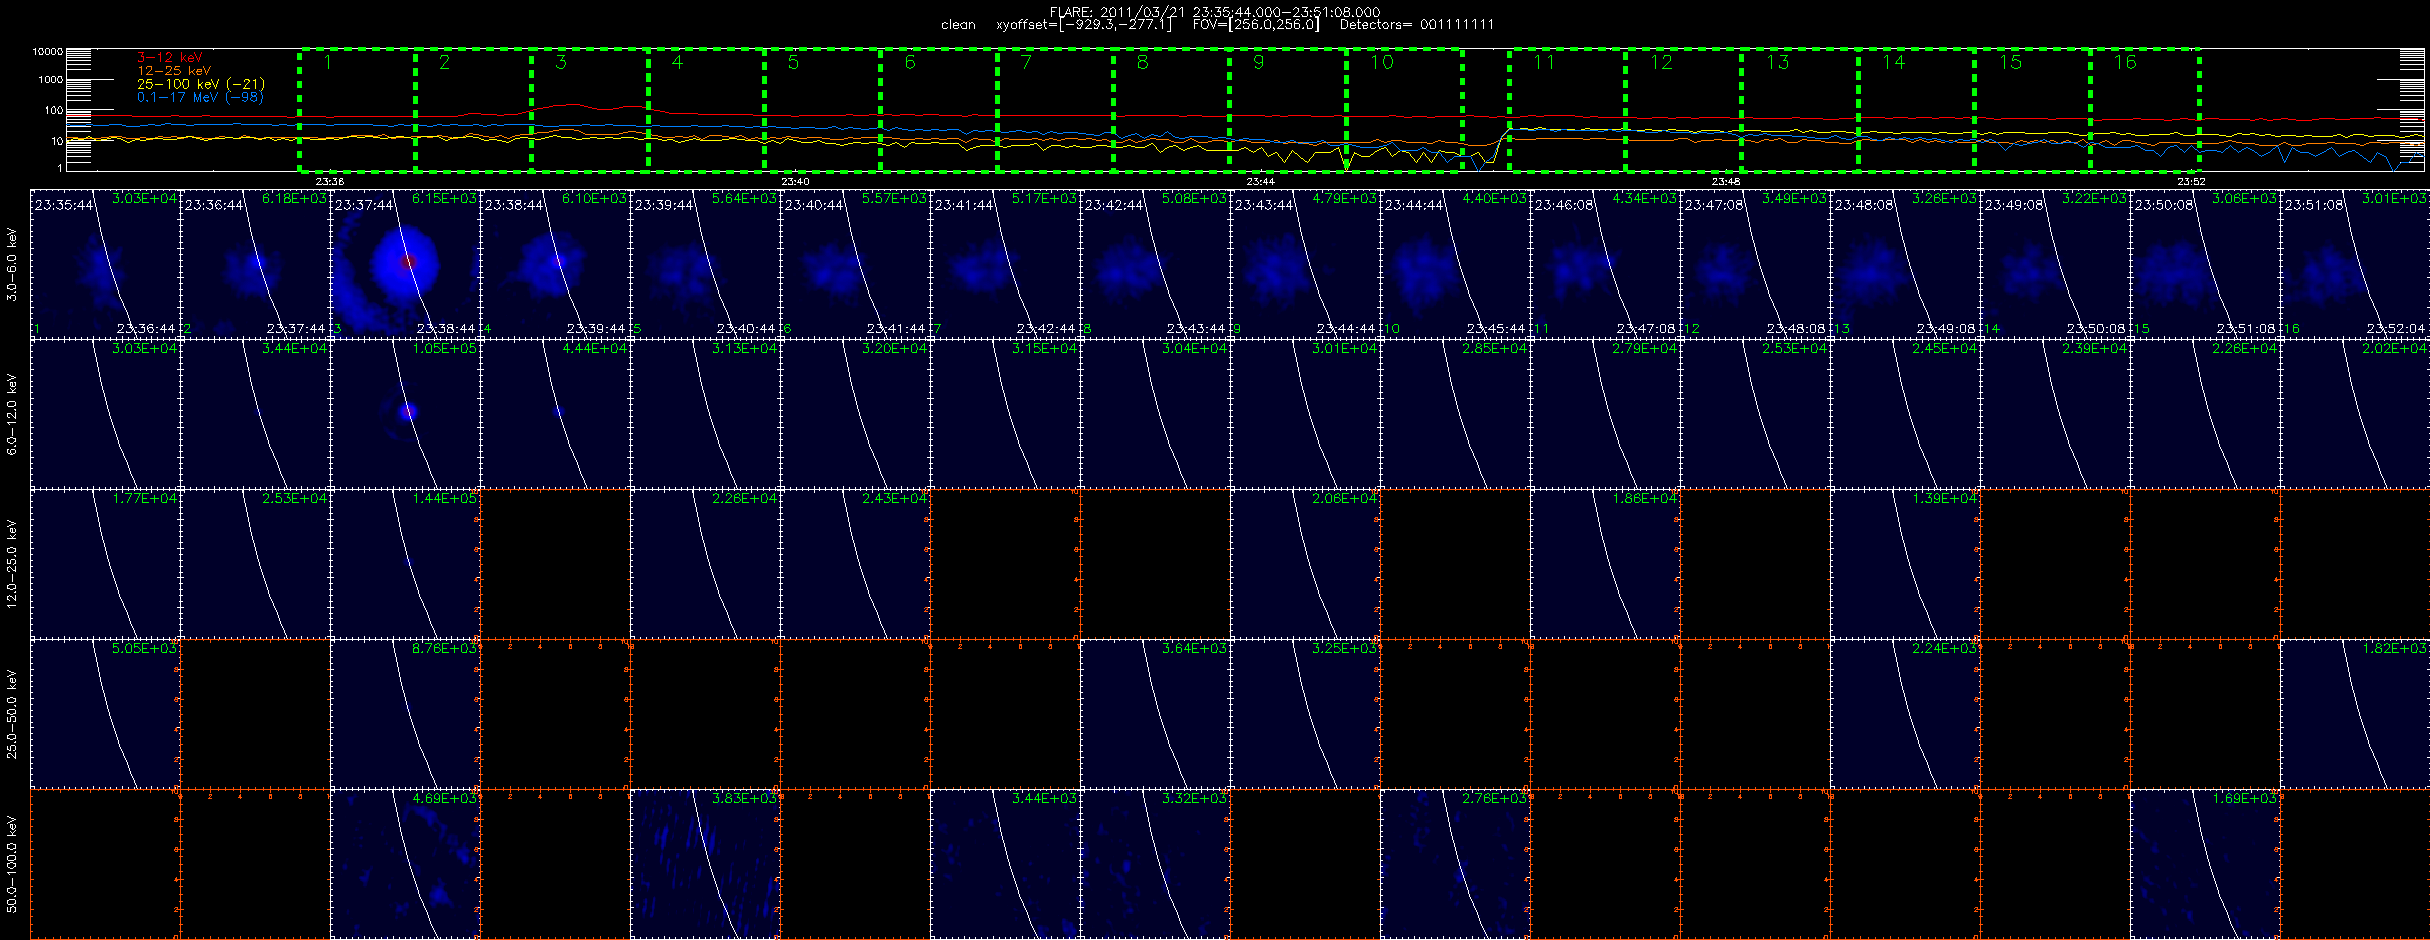
Task: Select the 6–12 keV image with peak 4.44E+04
Action: (x=556, y=414)
